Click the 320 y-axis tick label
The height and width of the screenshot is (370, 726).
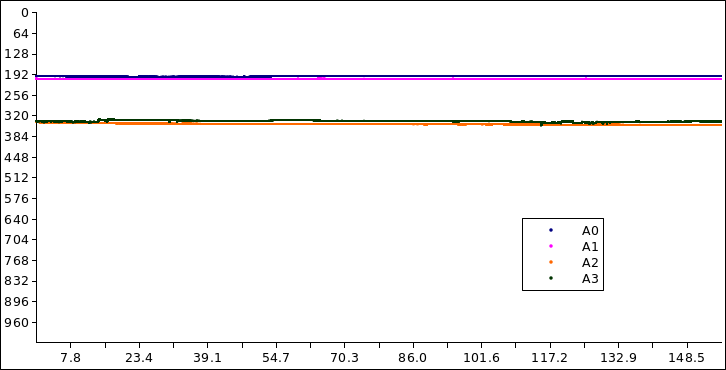(17, 116)
